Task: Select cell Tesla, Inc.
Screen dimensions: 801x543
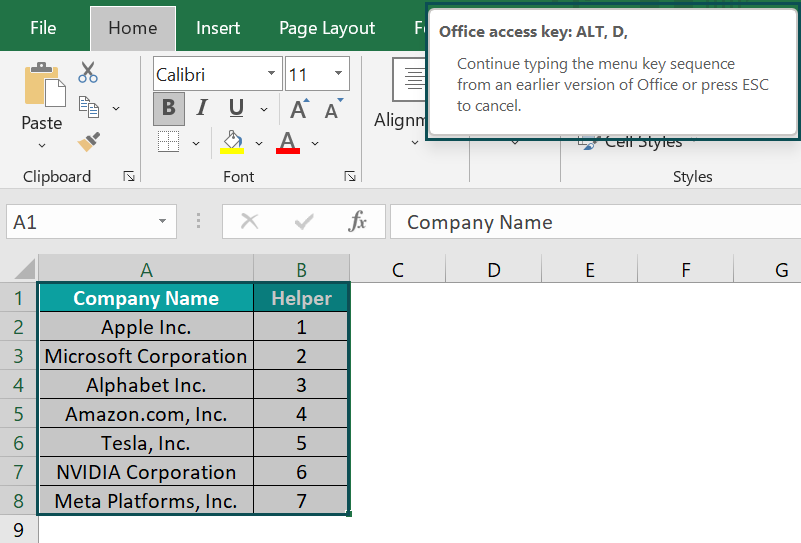Action: point(146,443)
